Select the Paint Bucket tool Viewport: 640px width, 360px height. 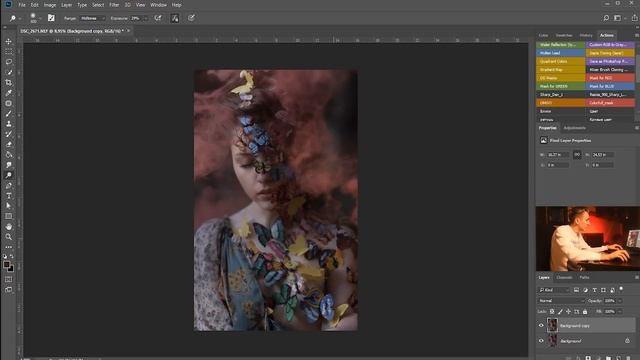[9, 155]
